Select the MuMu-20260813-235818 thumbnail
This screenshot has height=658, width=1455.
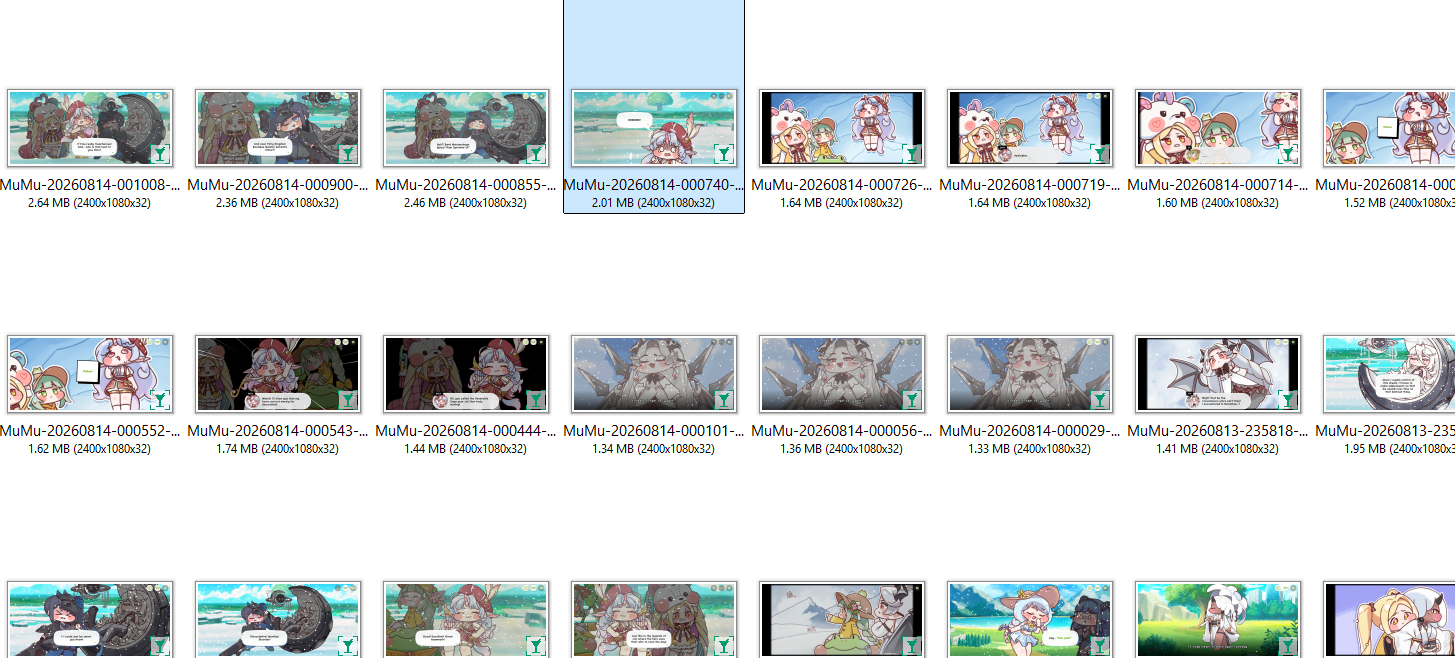pyautogui.click(x=1218, y=374)
